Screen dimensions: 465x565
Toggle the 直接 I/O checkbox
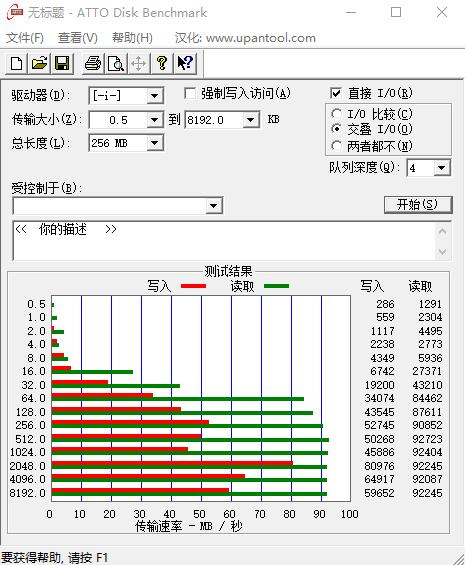pyautogui.click(x=336, y=93)
